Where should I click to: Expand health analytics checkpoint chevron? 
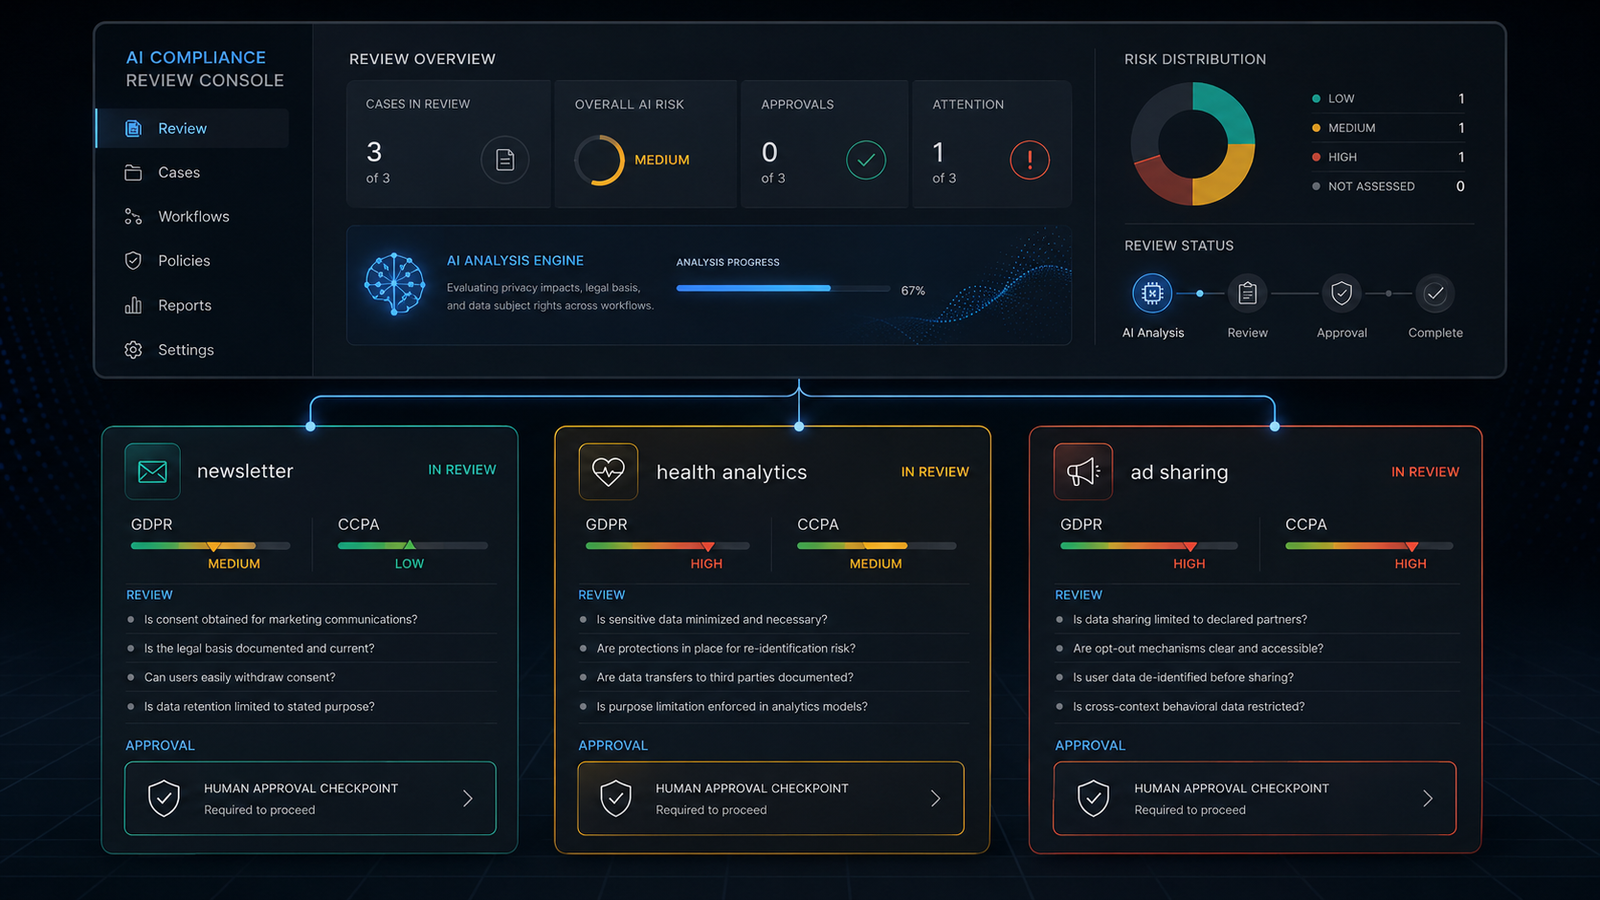point(936,798)
